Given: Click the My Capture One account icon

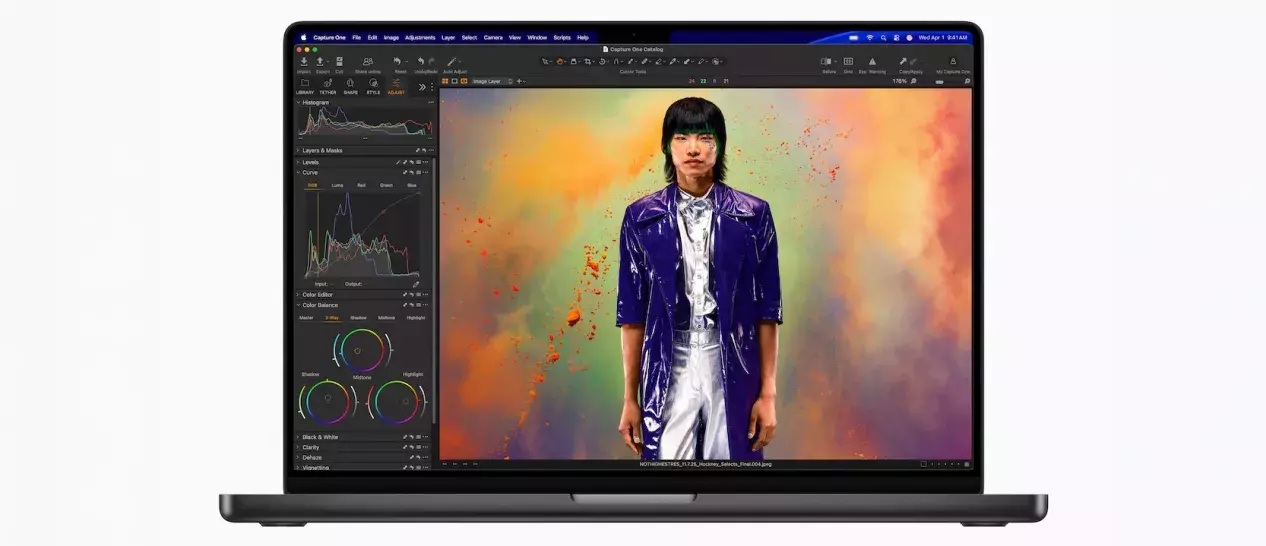Looking at the screenshot, I should (x=952, y=62).
